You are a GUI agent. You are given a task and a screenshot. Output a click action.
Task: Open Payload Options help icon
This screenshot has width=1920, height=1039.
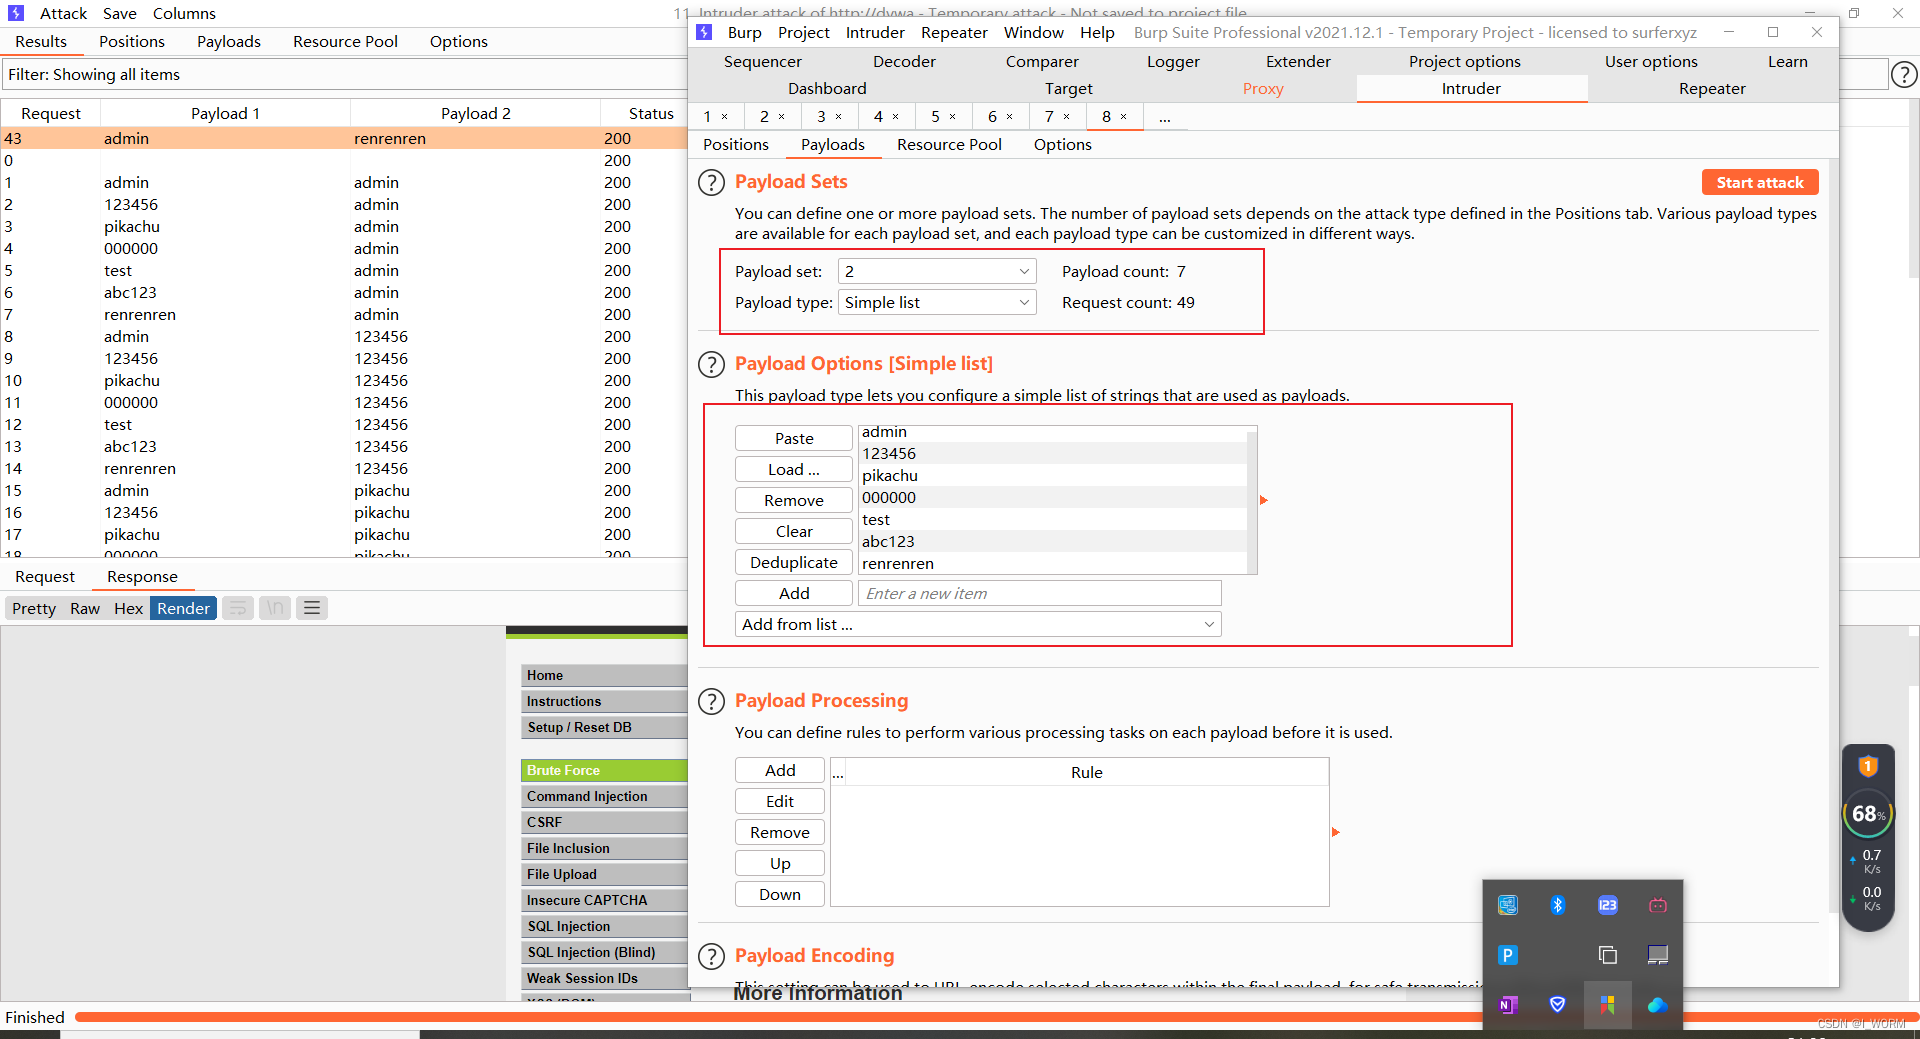tap(711, 364)
